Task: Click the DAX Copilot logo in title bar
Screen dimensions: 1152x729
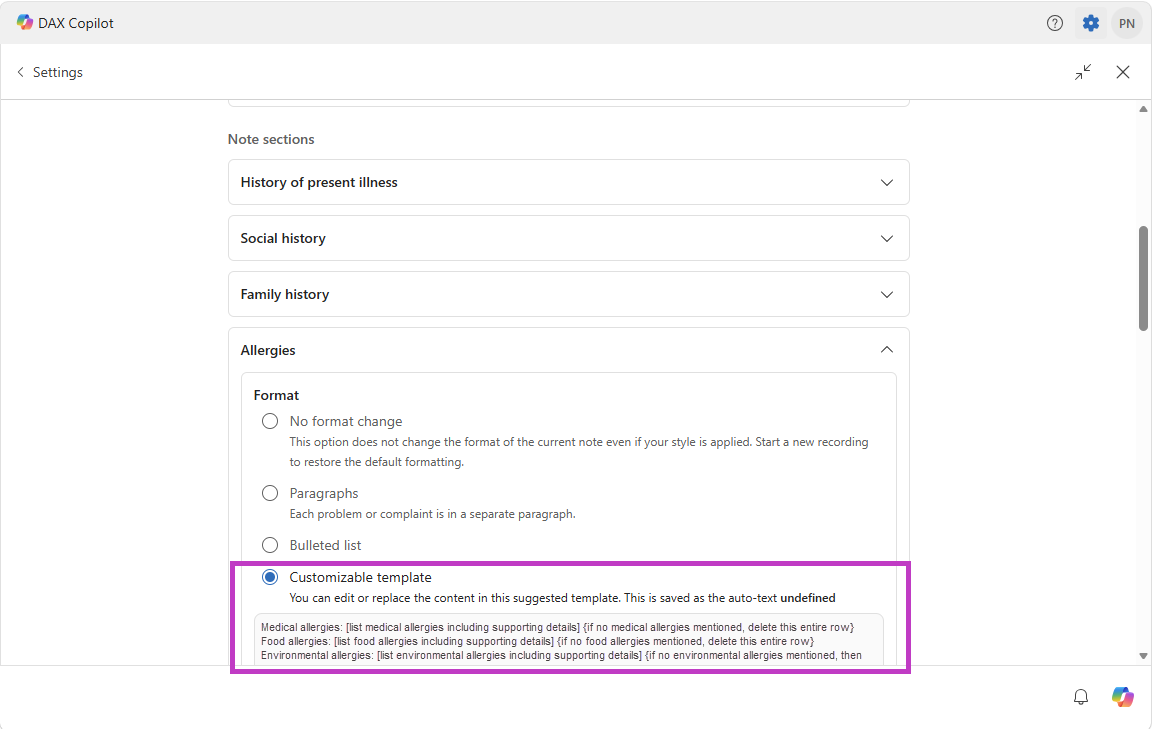Action: pyautogui.click(x=25, y=22)
